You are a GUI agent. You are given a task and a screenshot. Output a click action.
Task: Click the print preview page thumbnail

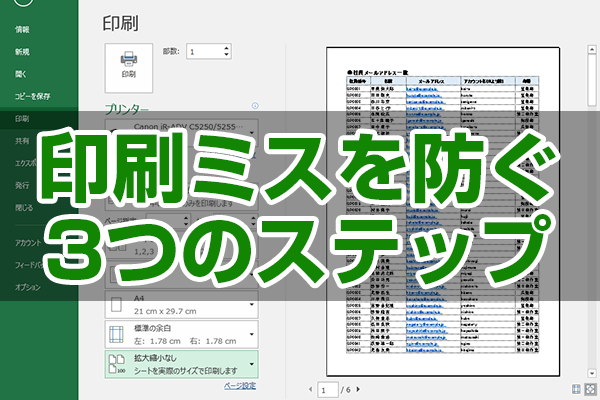[x=443, y=212]
